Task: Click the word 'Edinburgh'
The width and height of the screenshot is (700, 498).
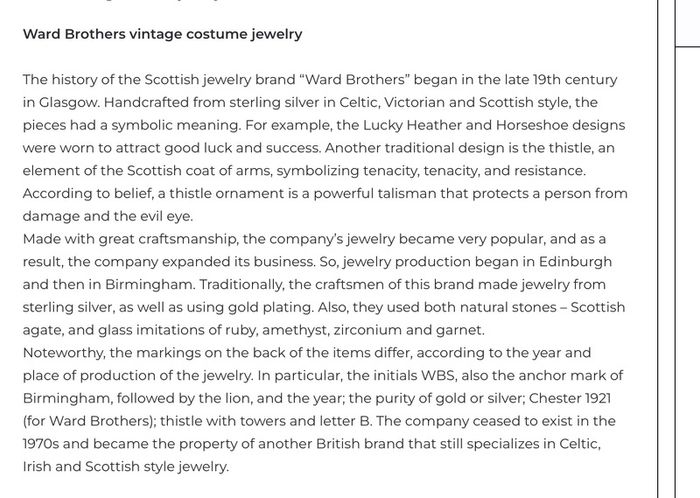Action: 575,262
